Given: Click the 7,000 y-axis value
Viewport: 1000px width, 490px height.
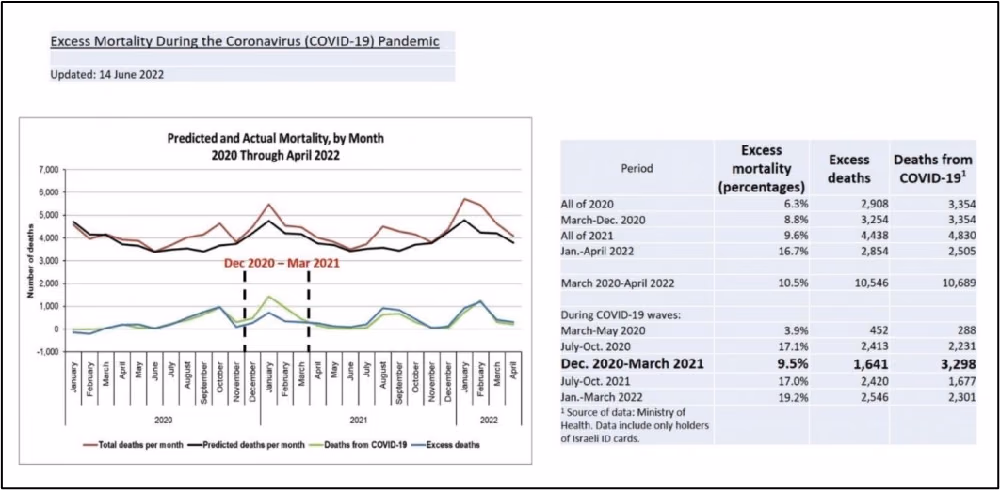Looking at the screenshot, I should (x=48, y=170).
